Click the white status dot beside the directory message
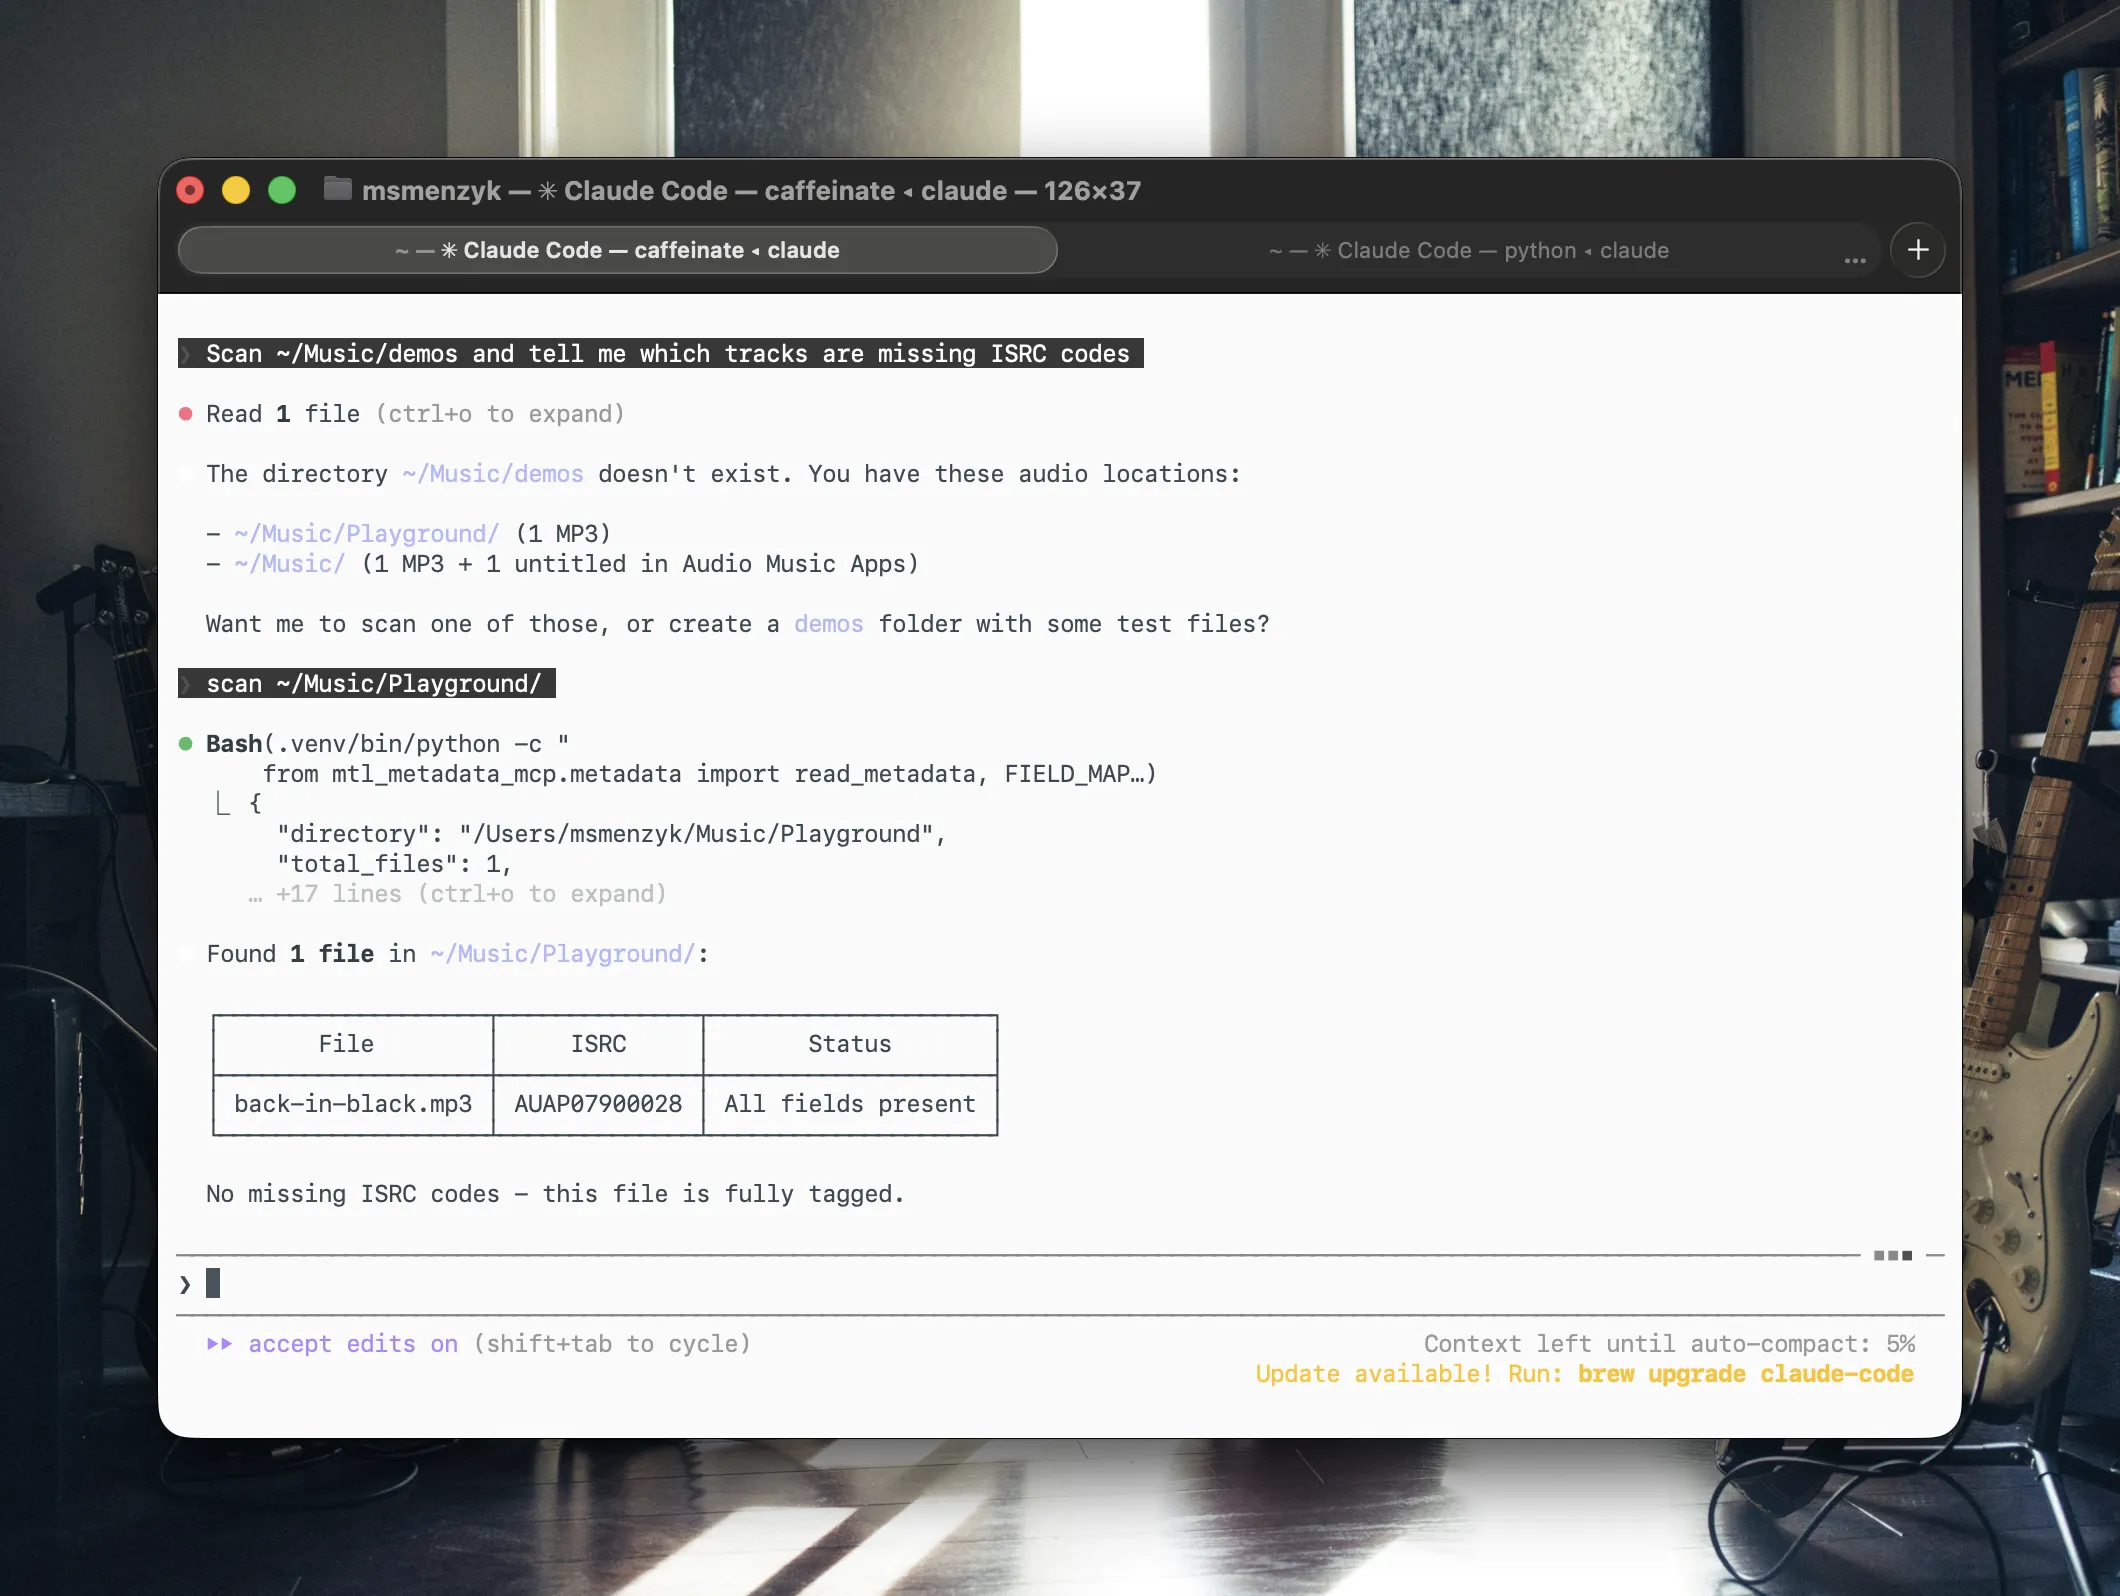Viewport: 2120px width, 1596px height. point(187,472)
